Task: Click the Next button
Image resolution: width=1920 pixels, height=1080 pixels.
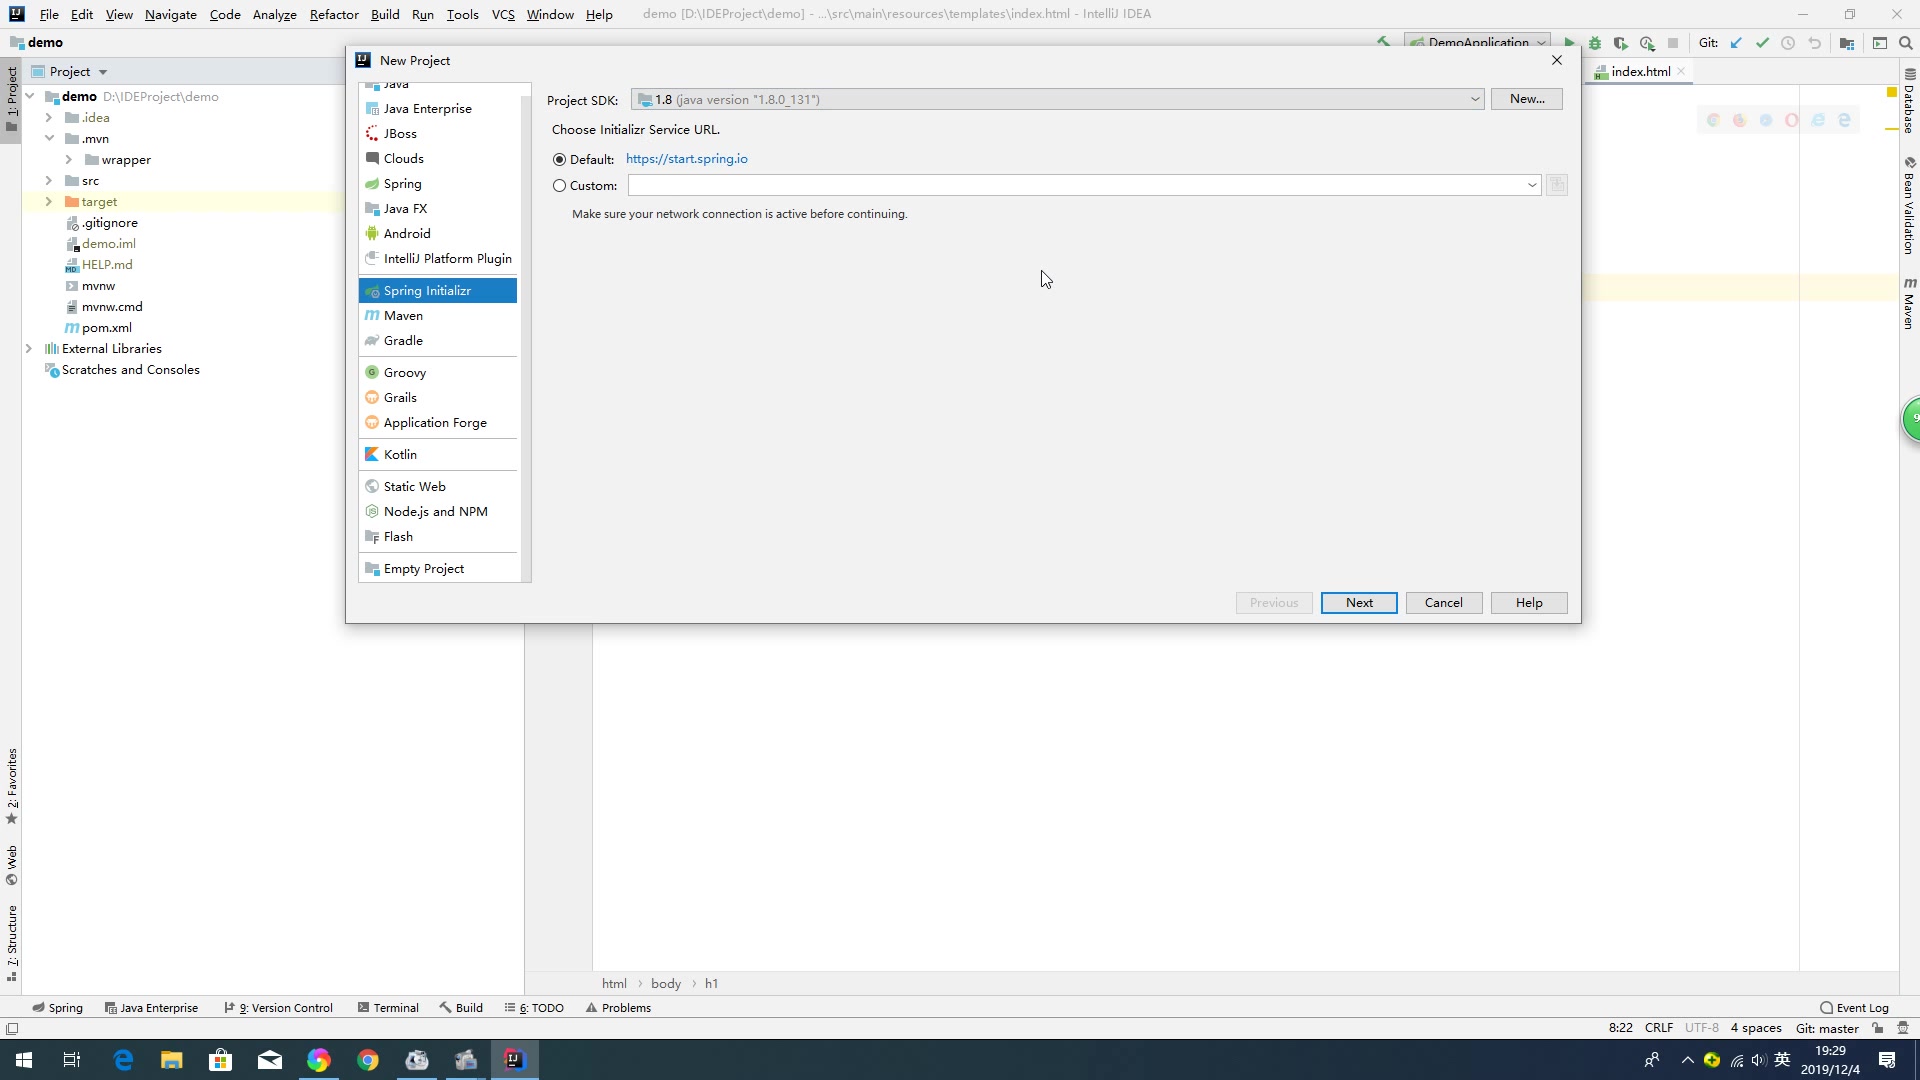Action: [x=1358, y=603]
